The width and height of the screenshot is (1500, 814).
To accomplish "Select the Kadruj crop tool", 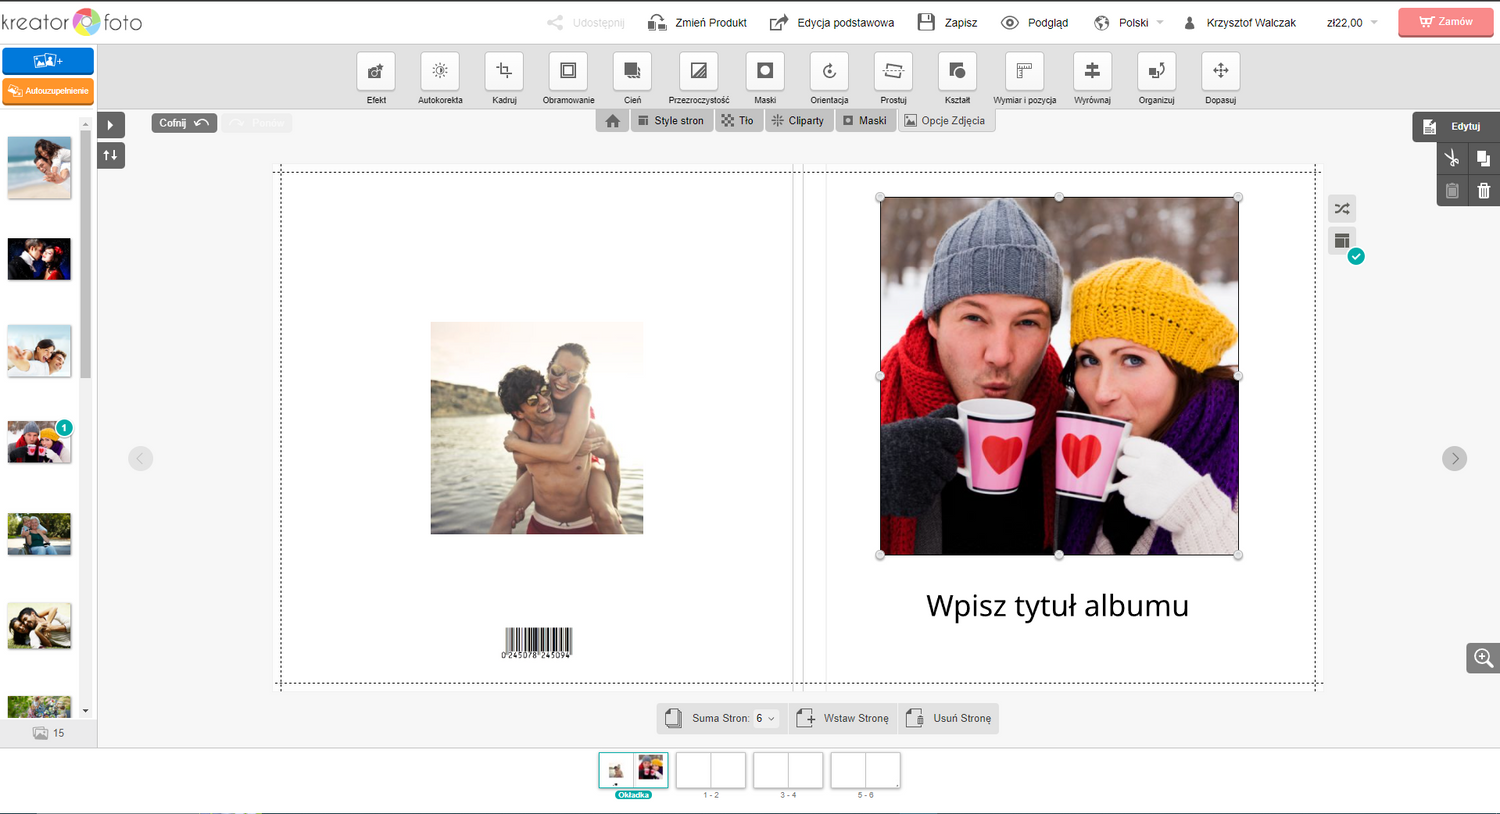I will (504, 71).
